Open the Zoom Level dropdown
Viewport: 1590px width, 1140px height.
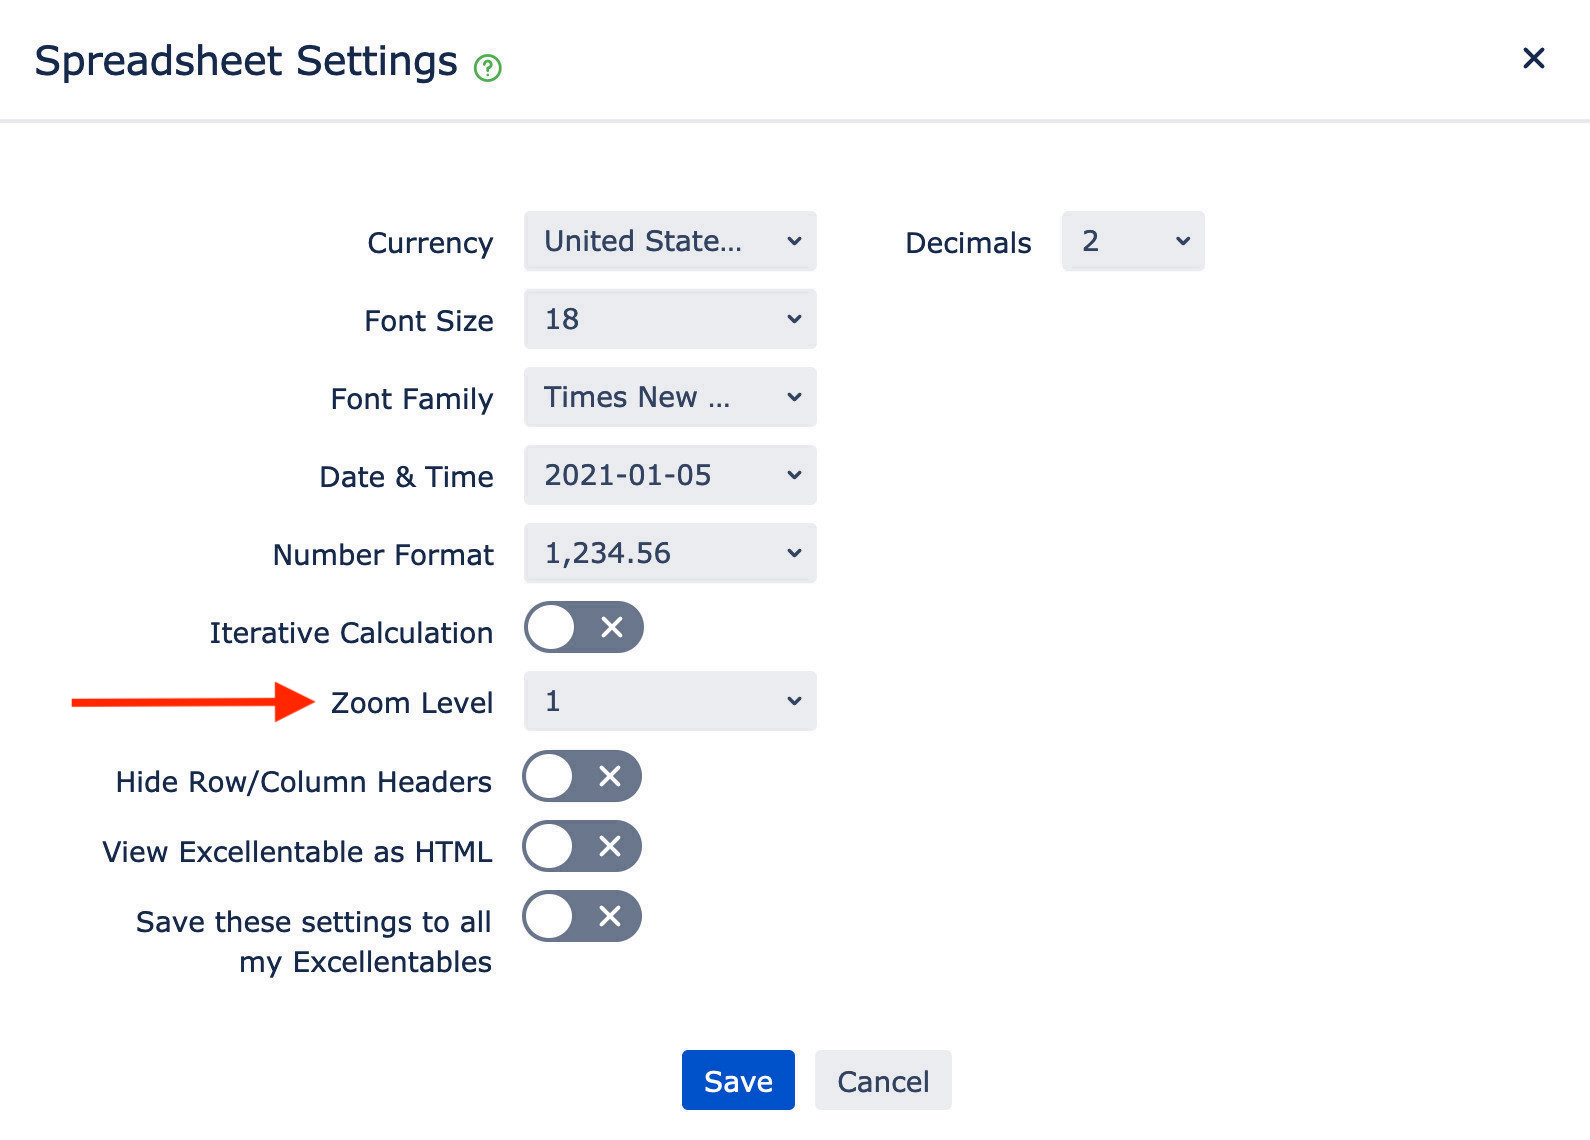[x=670, y=701]
